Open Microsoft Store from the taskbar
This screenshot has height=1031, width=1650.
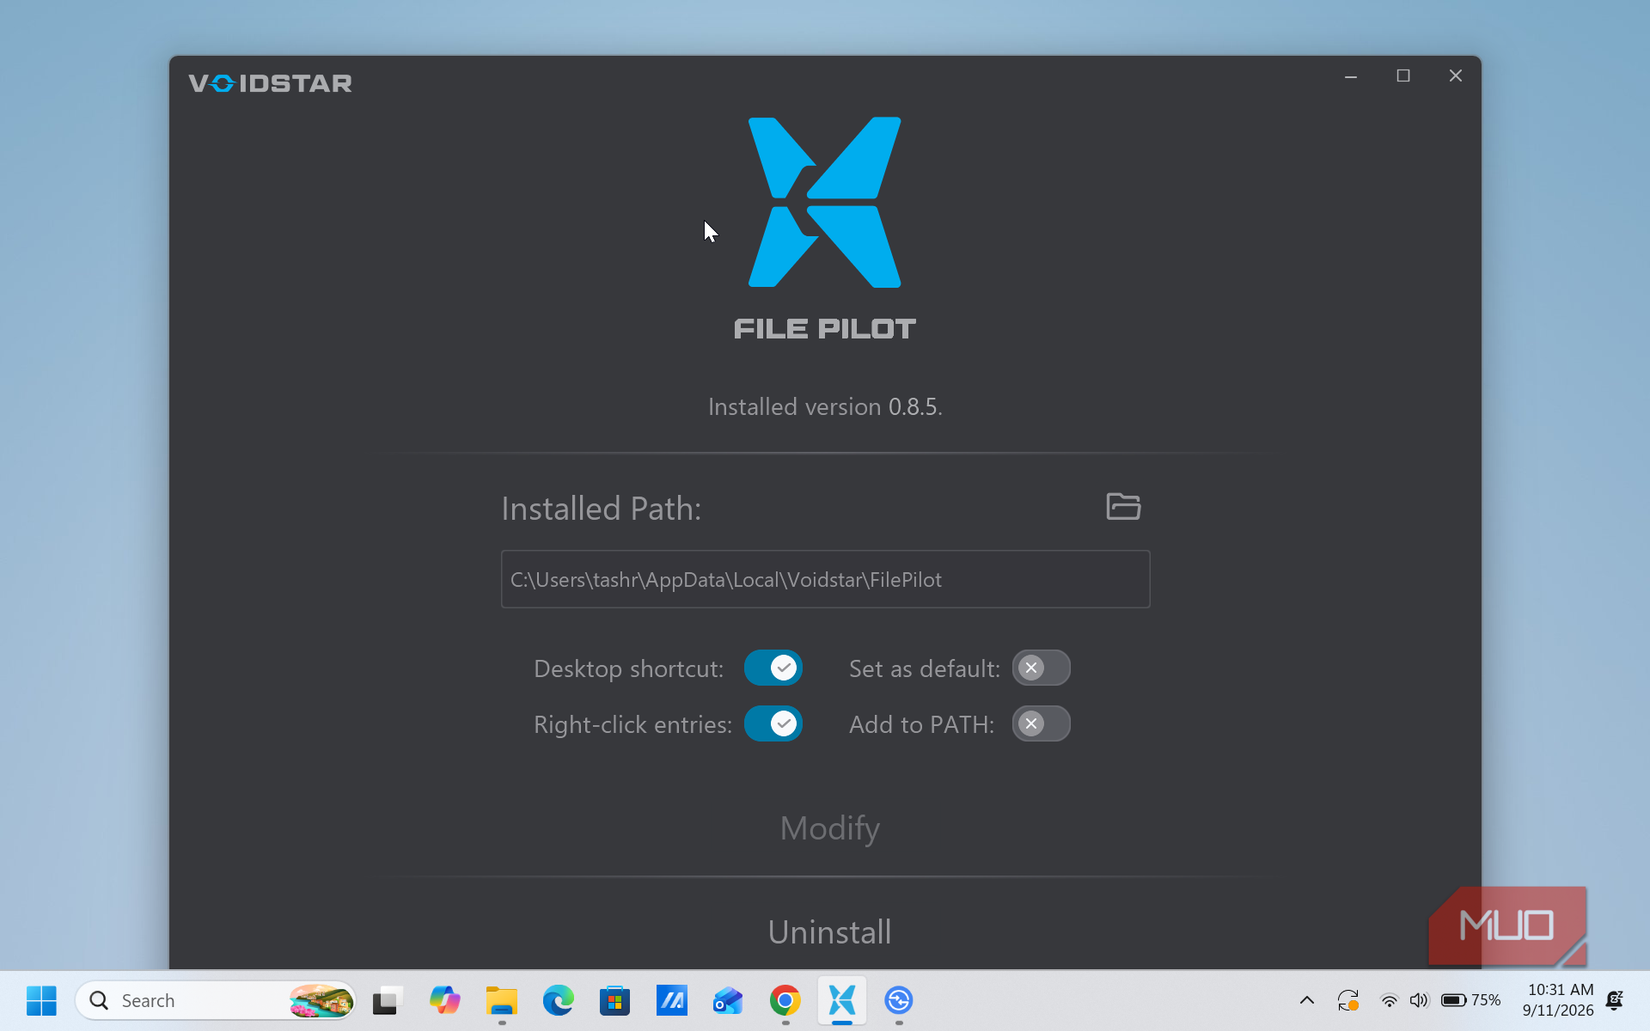click(615, 1000)
